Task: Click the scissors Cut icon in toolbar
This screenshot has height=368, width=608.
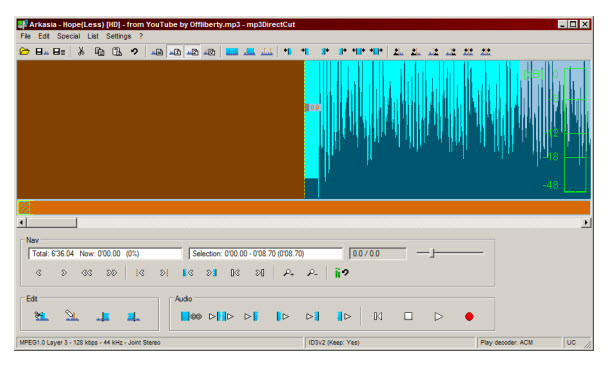Action: pyautogui.click(x=81, y=52)
